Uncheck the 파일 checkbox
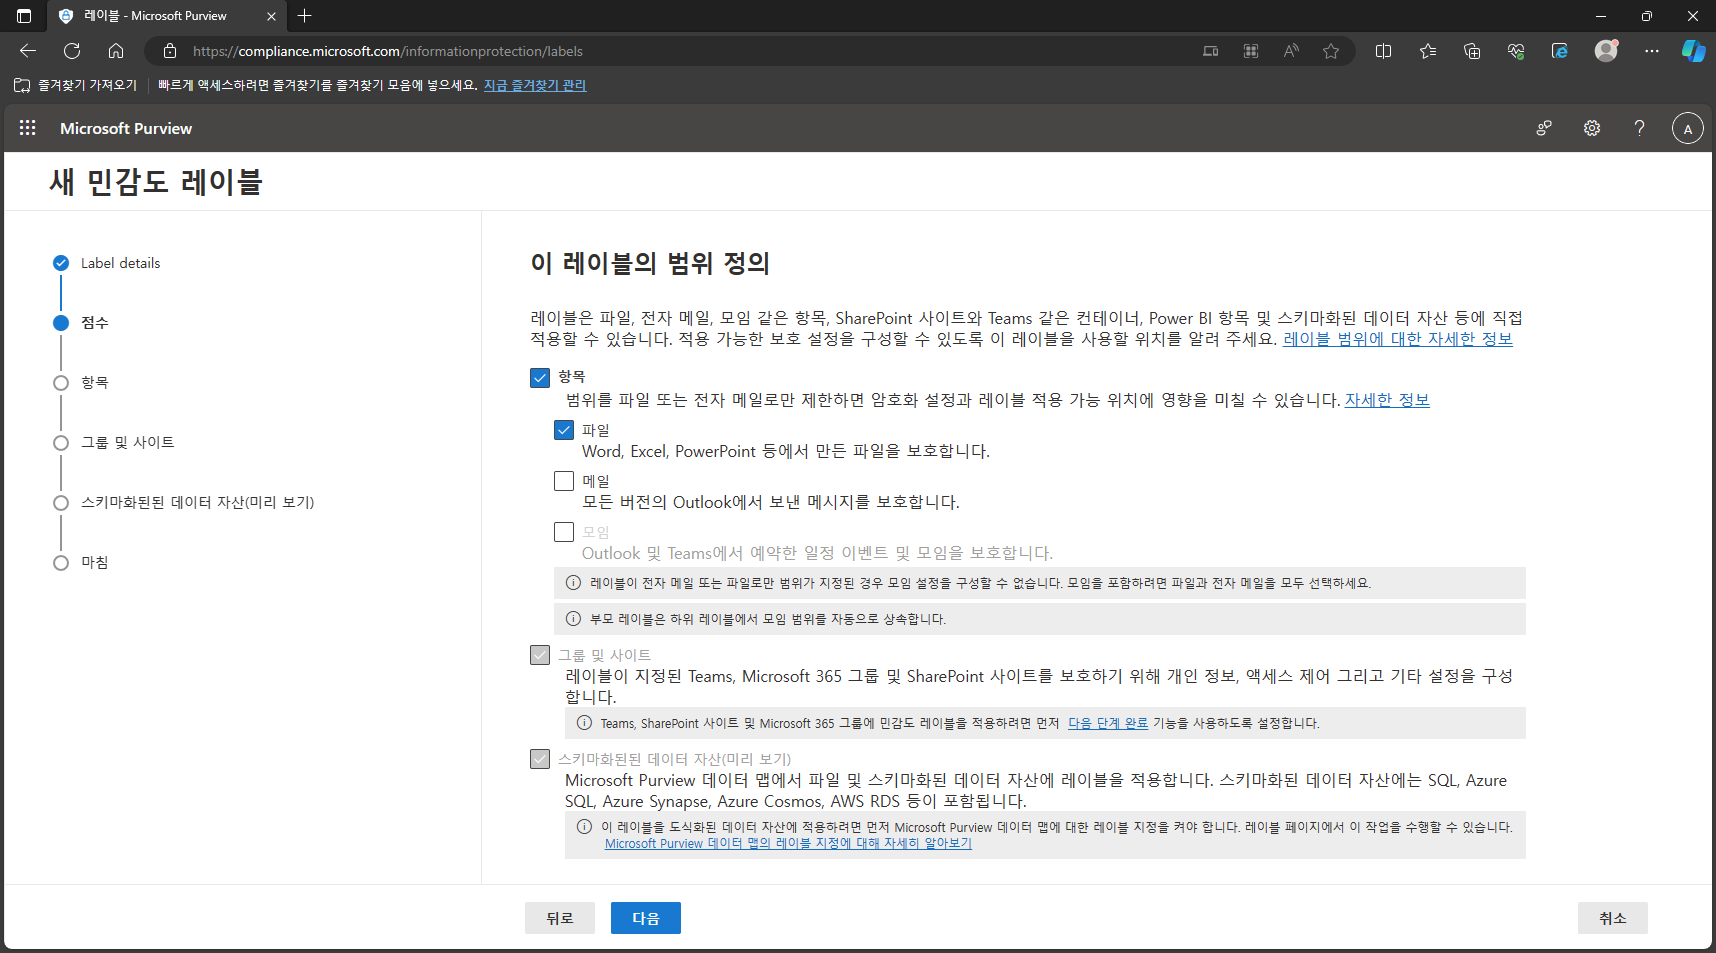 click(x=564, y=430)
